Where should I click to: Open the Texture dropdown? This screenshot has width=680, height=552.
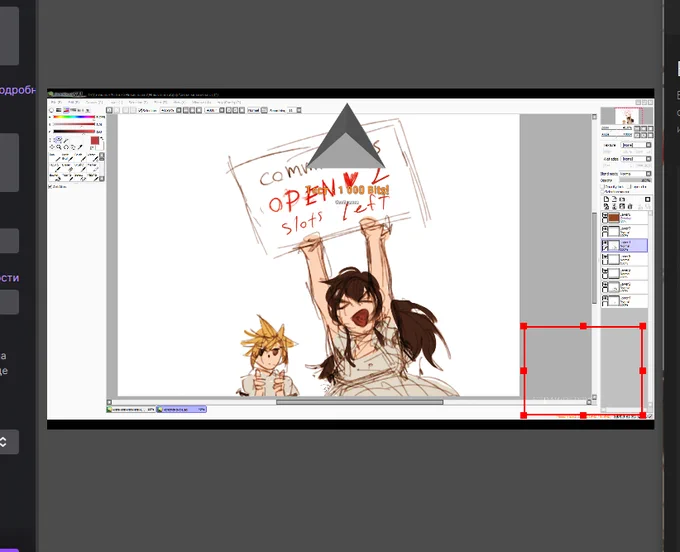[635, 145]
